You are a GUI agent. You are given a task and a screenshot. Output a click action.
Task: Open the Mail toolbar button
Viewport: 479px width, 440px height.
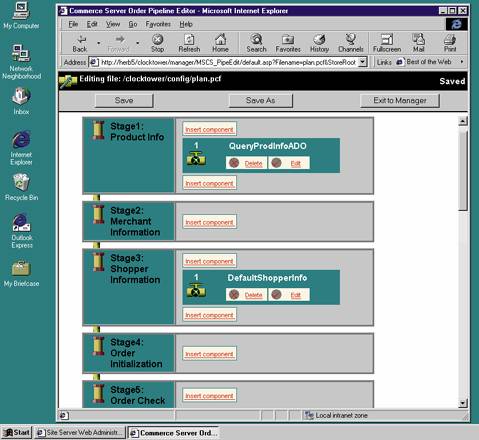[418, 43]
